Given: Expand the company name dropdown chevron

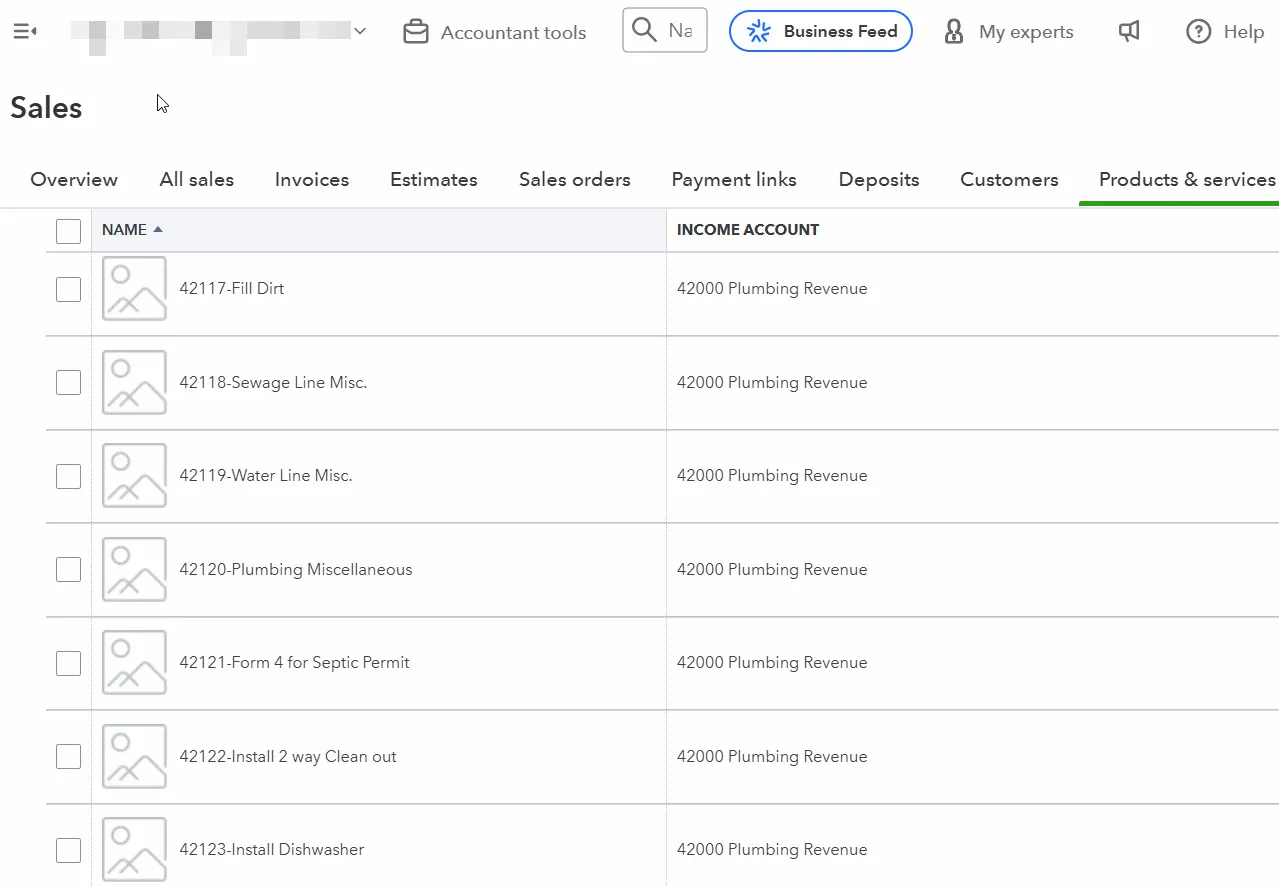Looking at the screenshot, I should tap(360, 31).
